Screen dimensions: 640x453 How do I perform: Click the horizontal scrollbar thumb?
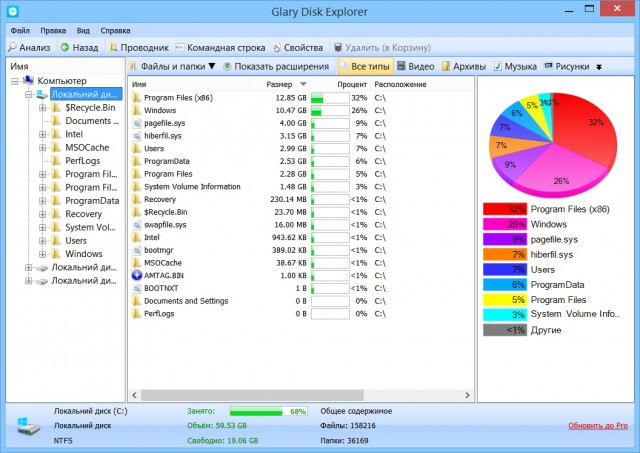pyautogui.click(x=252, y=395)
